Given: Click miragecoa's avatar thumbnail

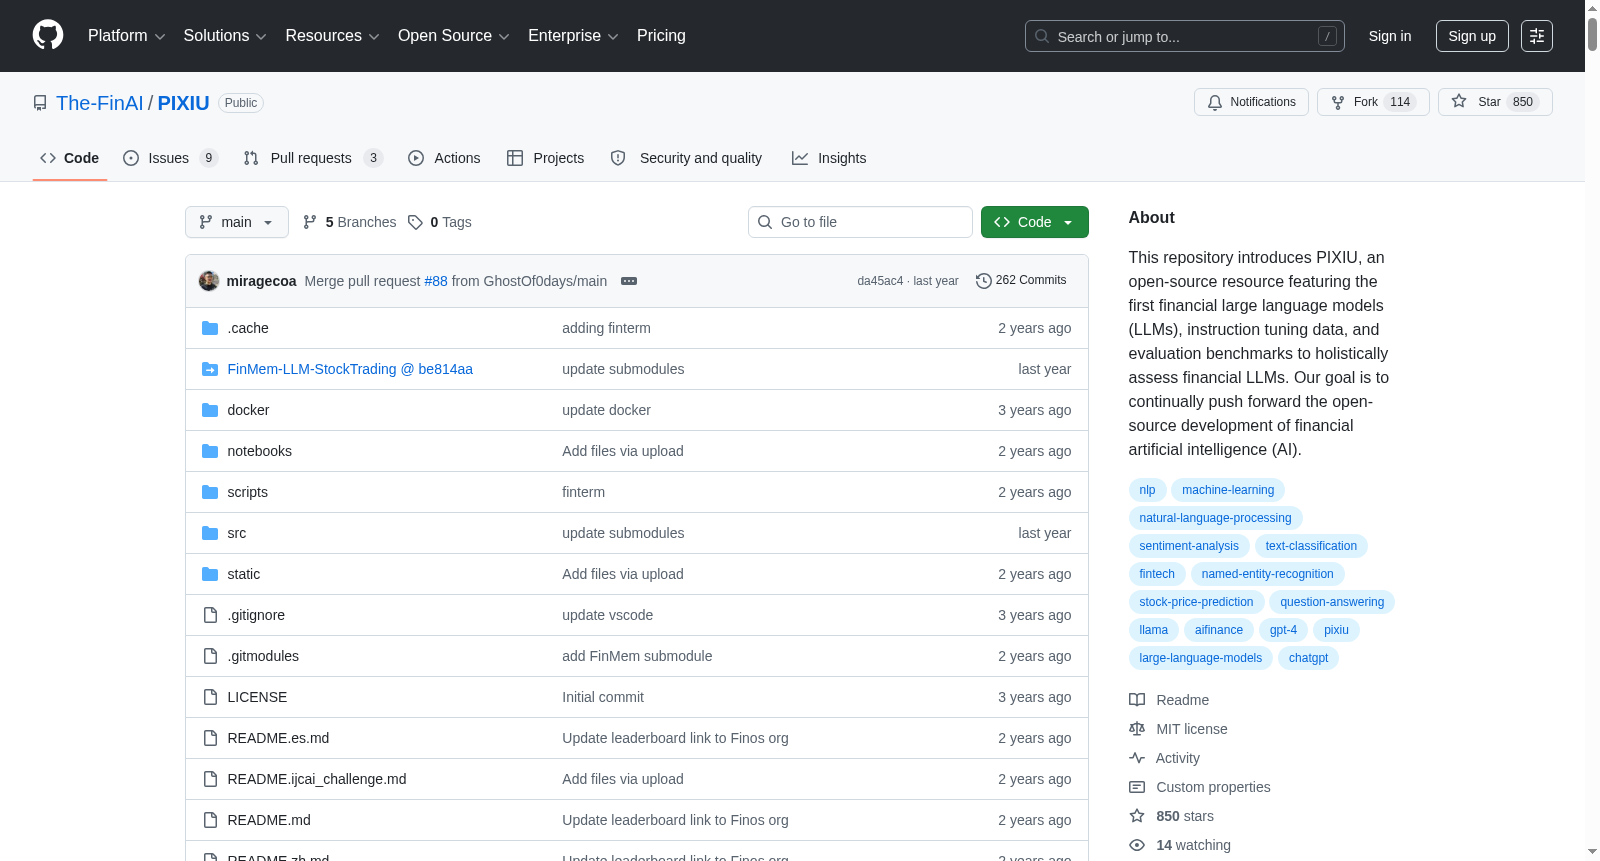Looking at the screenshot, I should pyautogui.click(x=209, y=281).
